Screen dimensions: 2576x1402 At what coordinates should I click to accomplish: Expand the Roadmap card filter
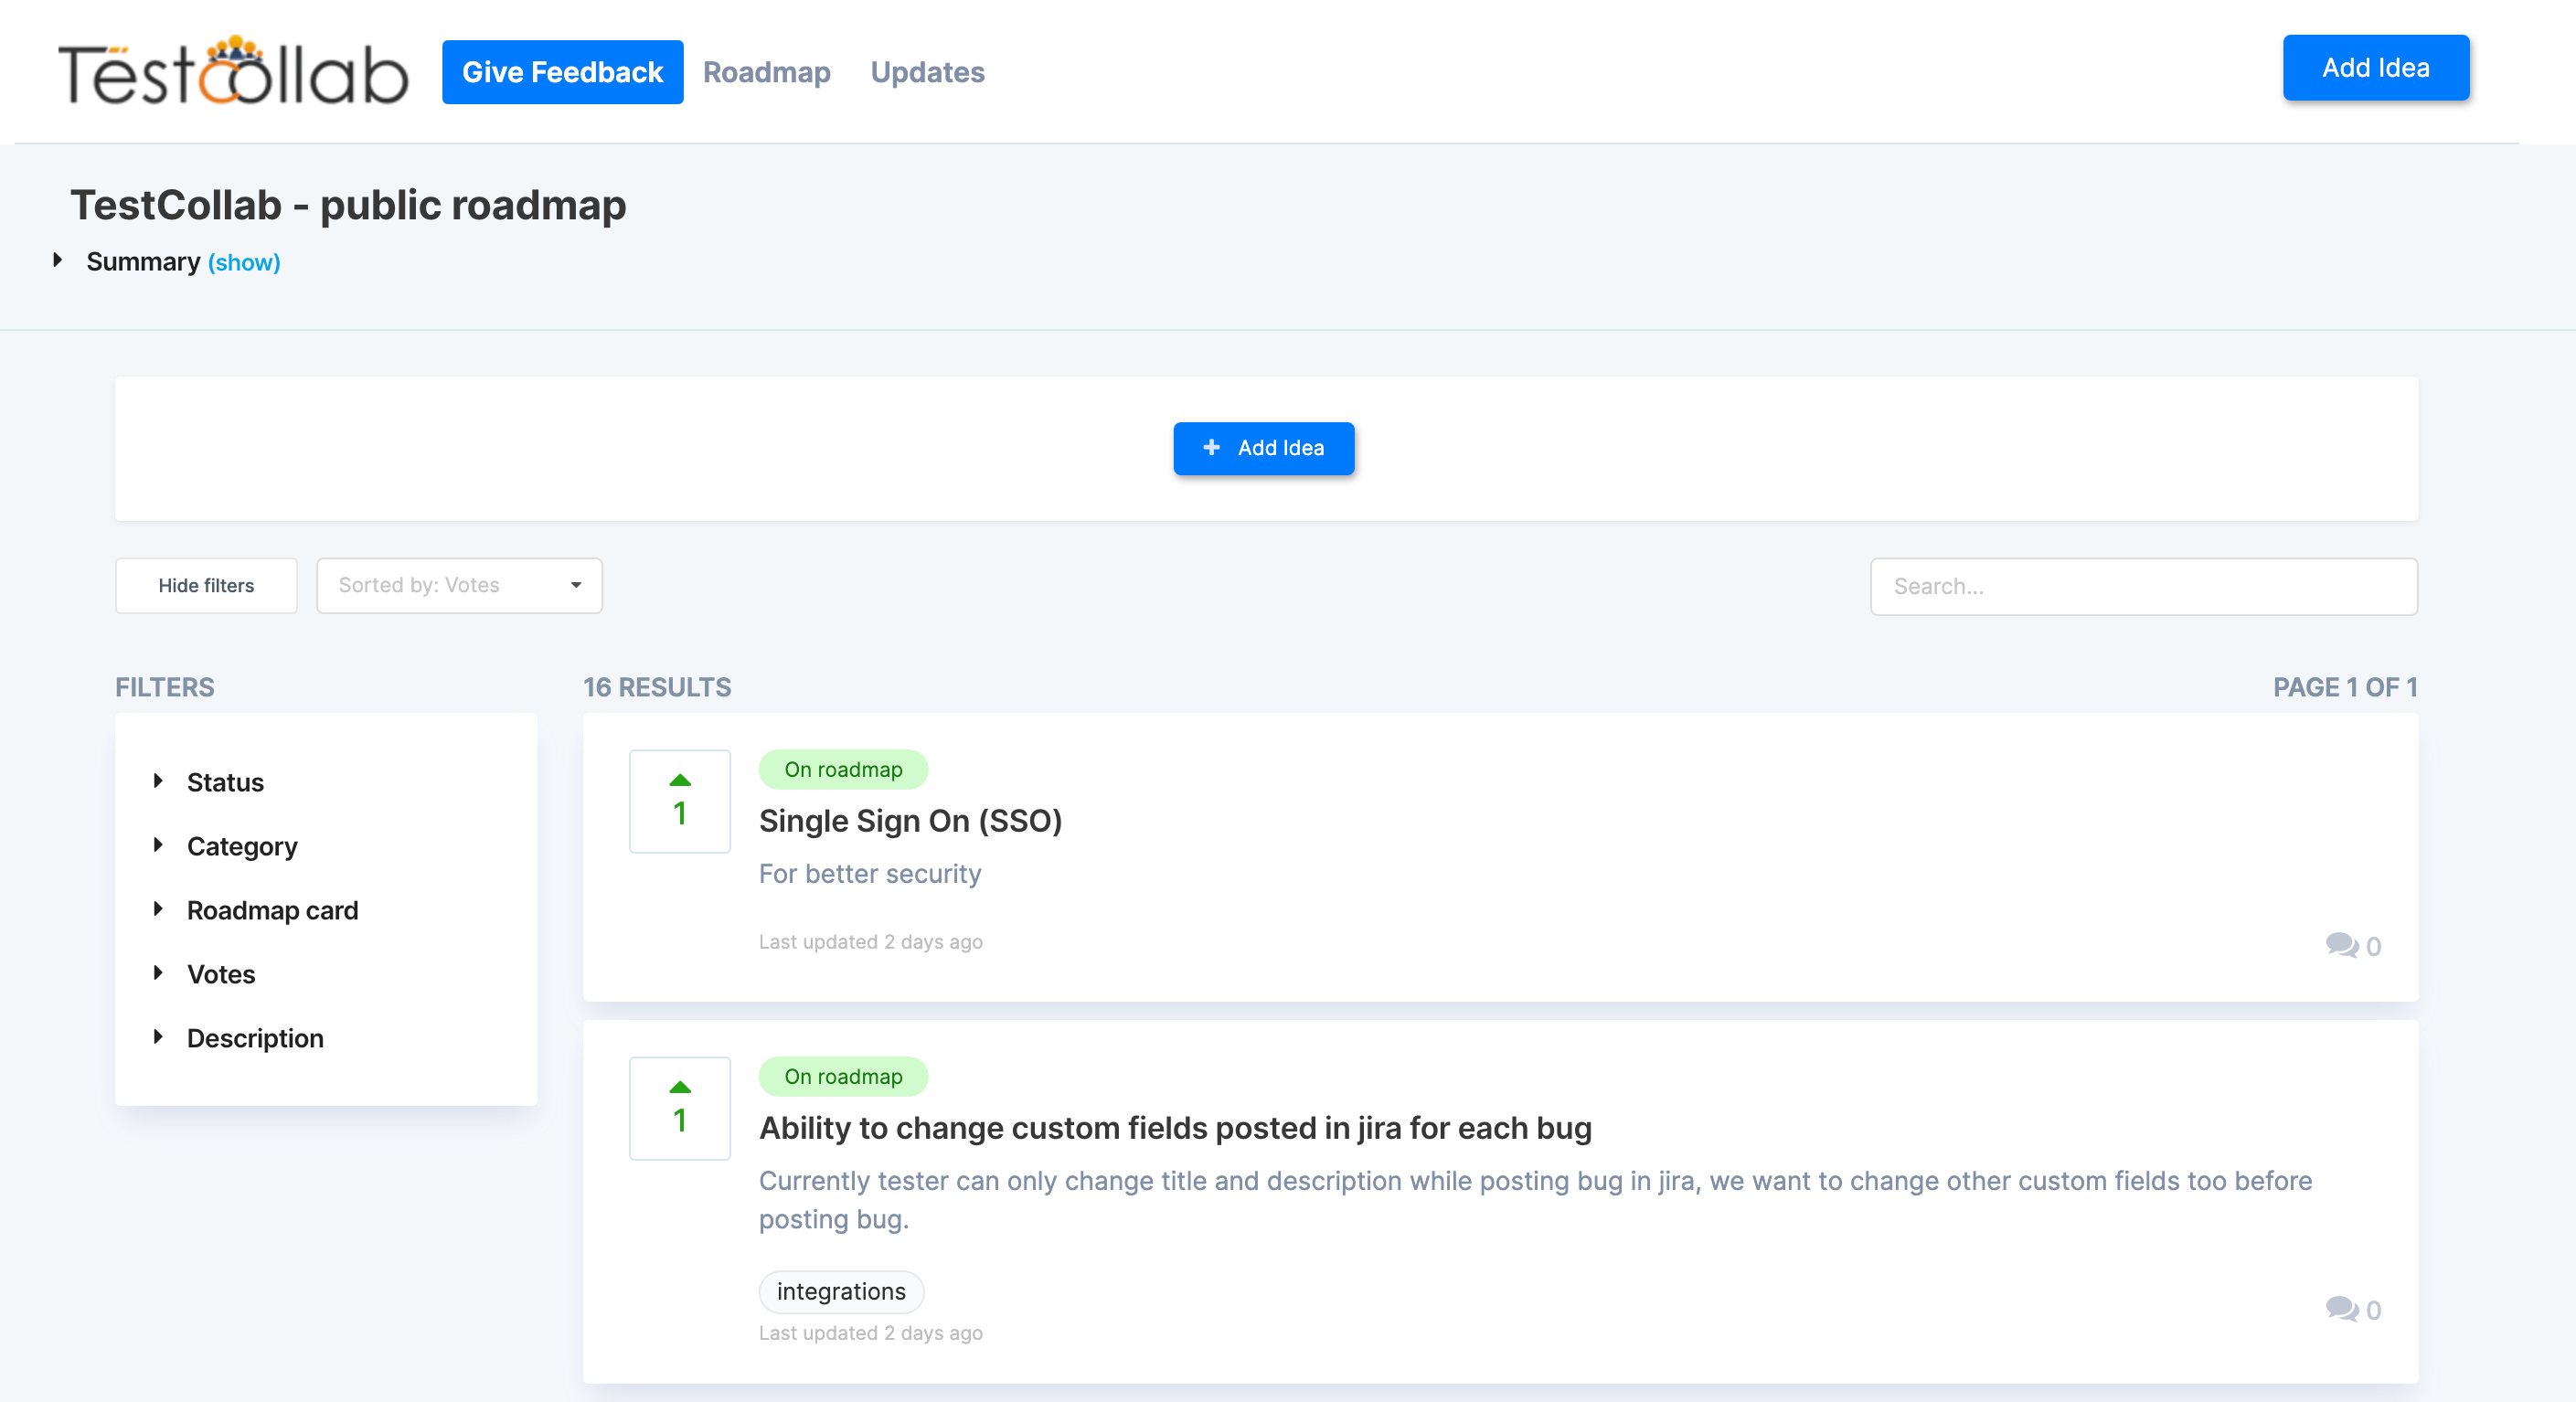tap(272, 910)
